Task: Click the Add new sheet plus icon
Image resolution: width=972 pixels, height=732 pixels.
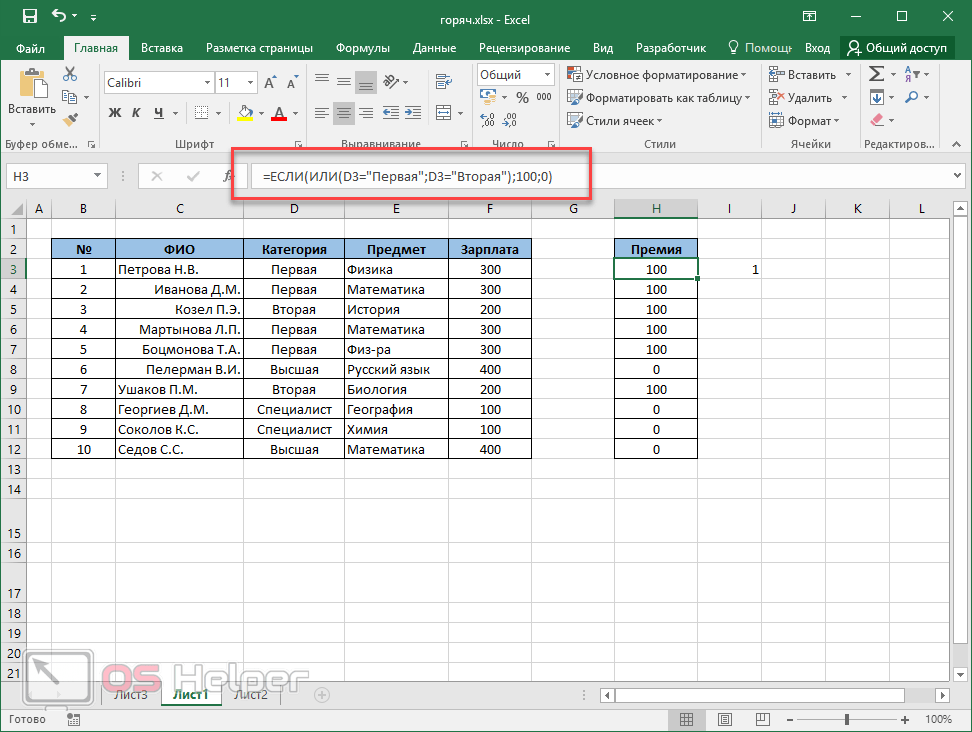Action: point(321,694)
